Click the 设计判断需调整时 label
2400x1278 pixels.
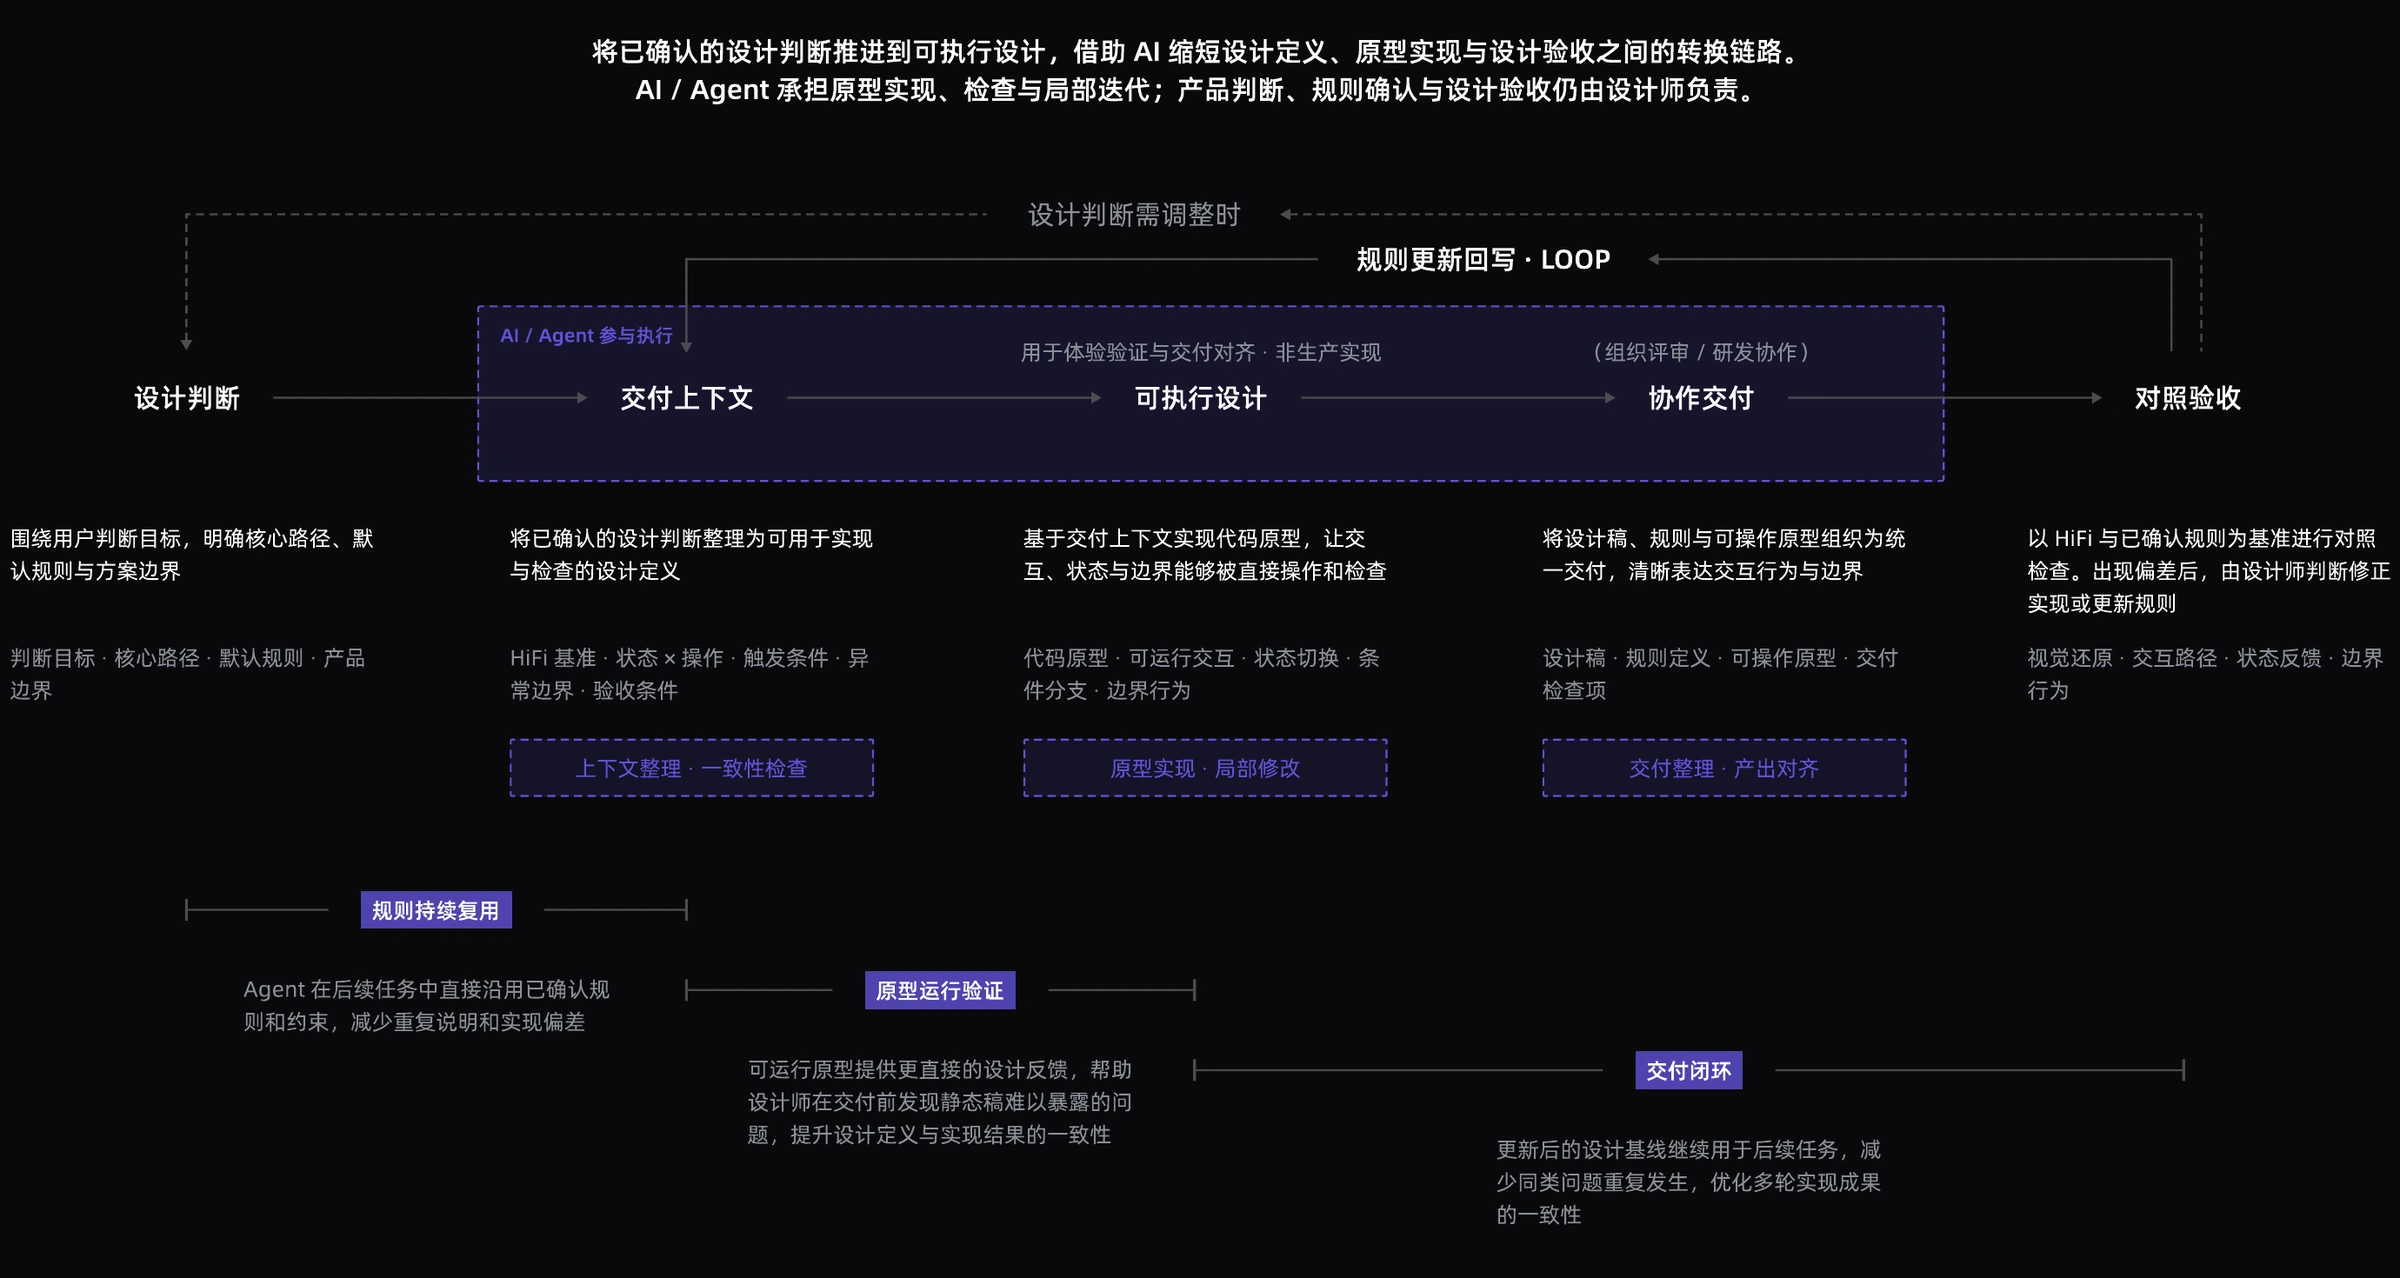click(1134, 215)
